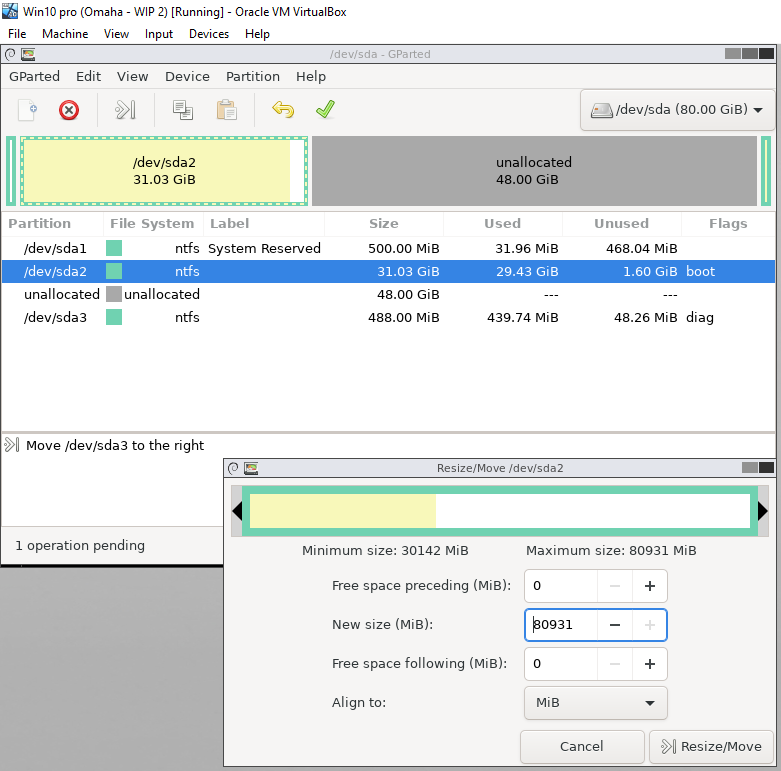
Task: Click the Paste partition toolbar icon
Action: click(x=227, y=110)
